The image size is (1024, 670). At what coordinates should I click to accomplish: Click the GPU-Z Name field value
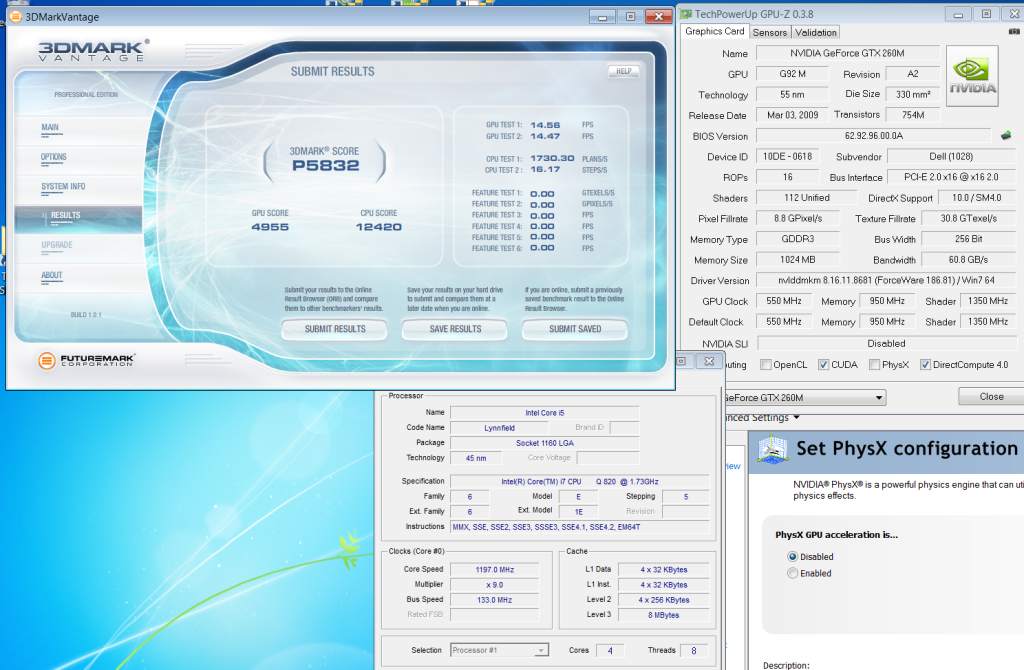click(847, 54)
